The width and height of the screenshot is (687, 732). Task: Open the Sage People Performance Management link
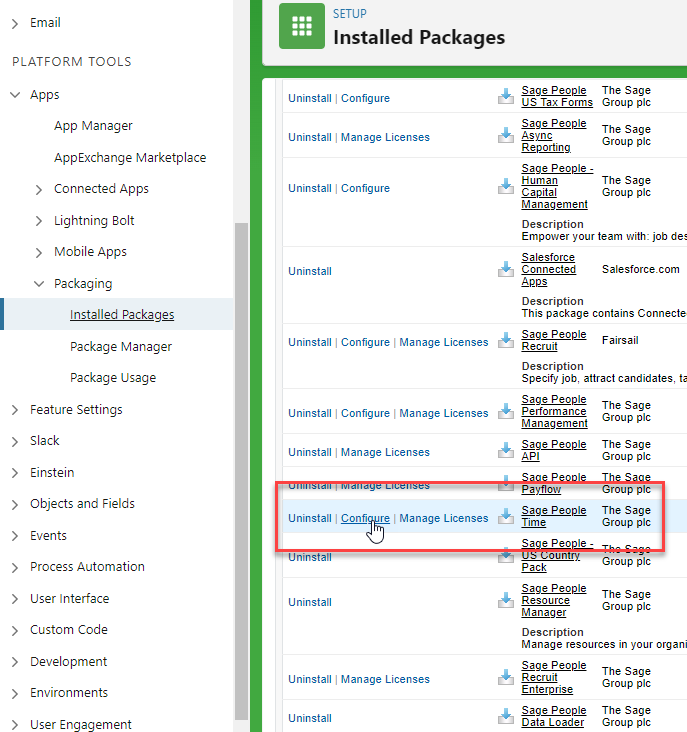[x=554, y=411]
